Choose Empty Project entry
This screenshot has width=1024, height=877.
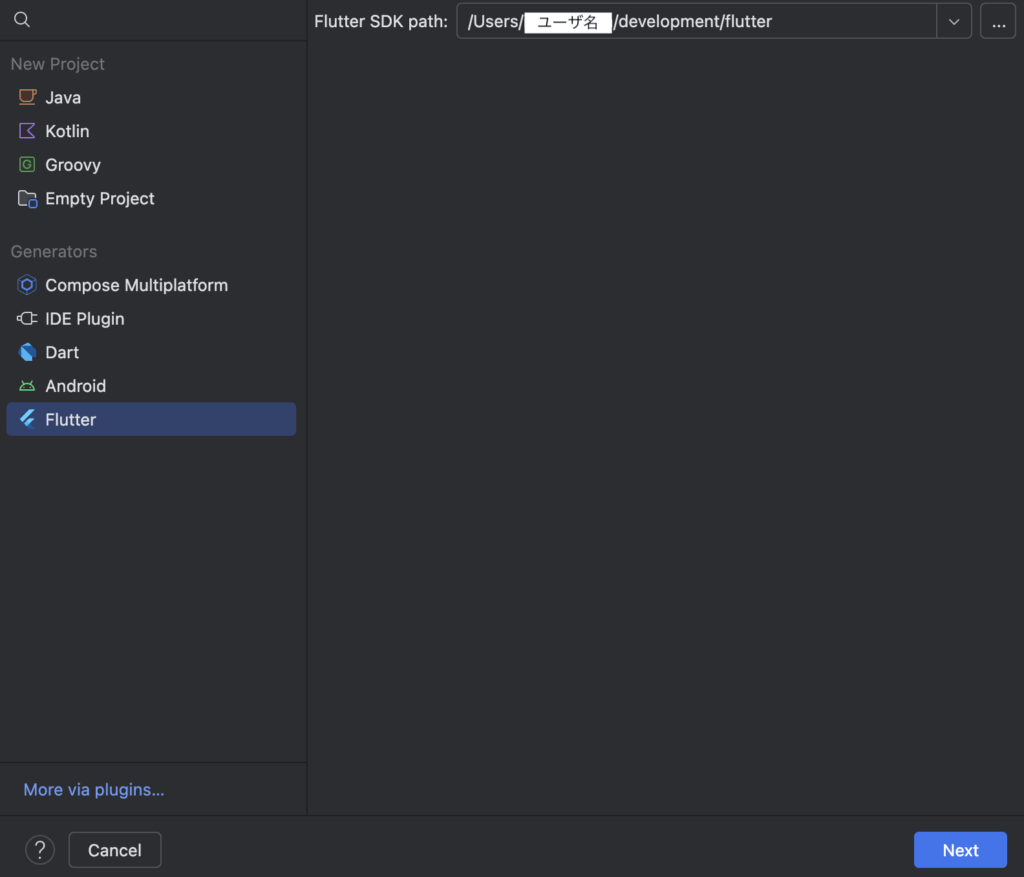(151, 199)
